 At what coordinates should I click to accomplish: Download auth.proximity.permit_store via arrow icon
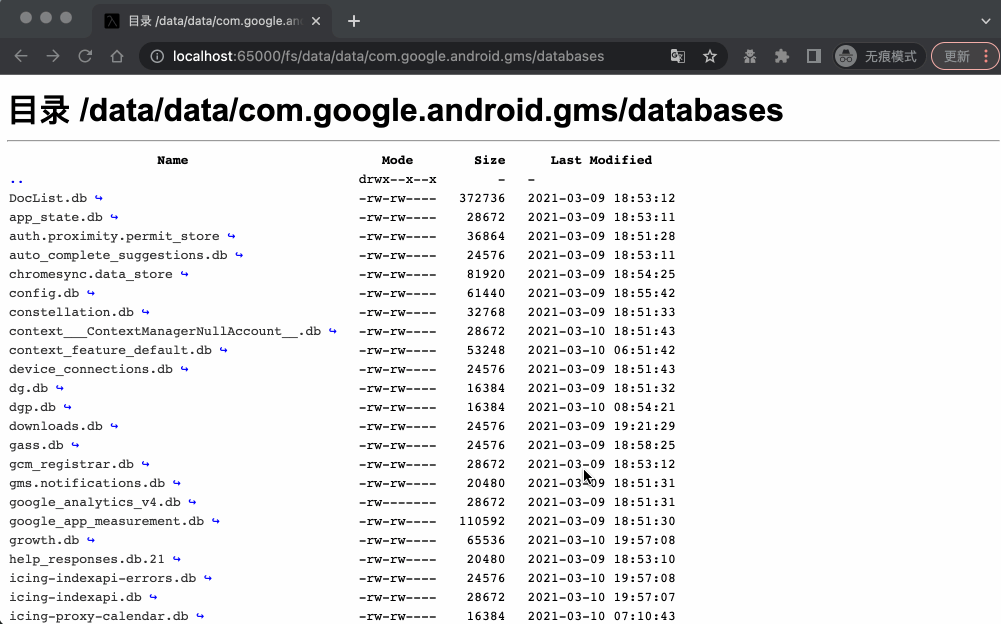231,236
